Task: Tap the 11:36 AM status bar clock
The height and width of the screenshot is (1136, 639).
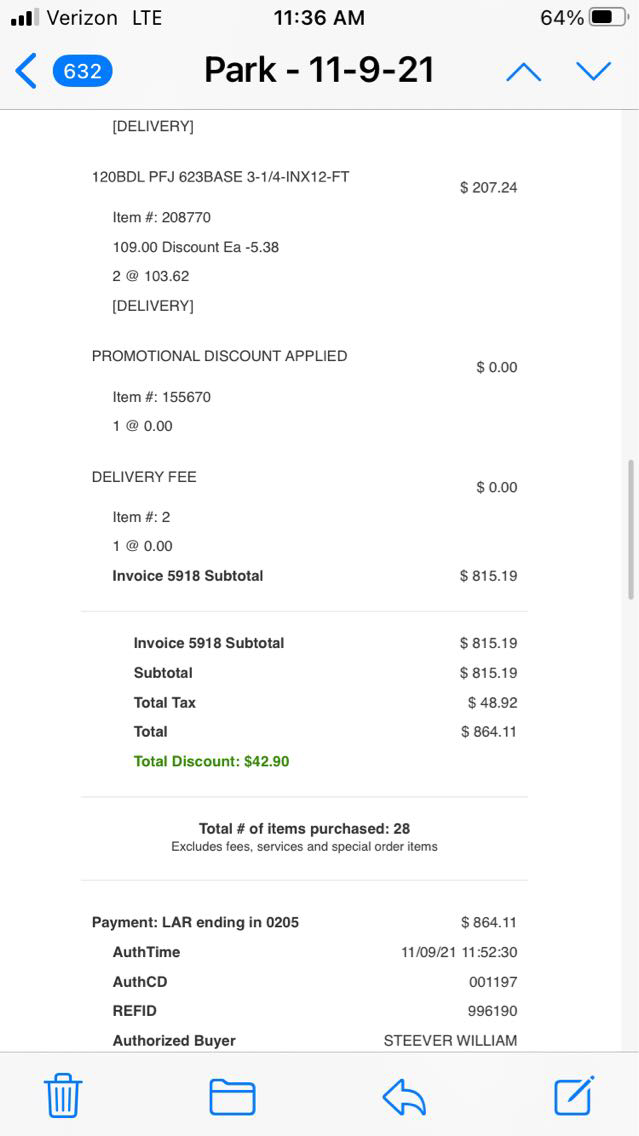Action: click(x=319, y=18)
